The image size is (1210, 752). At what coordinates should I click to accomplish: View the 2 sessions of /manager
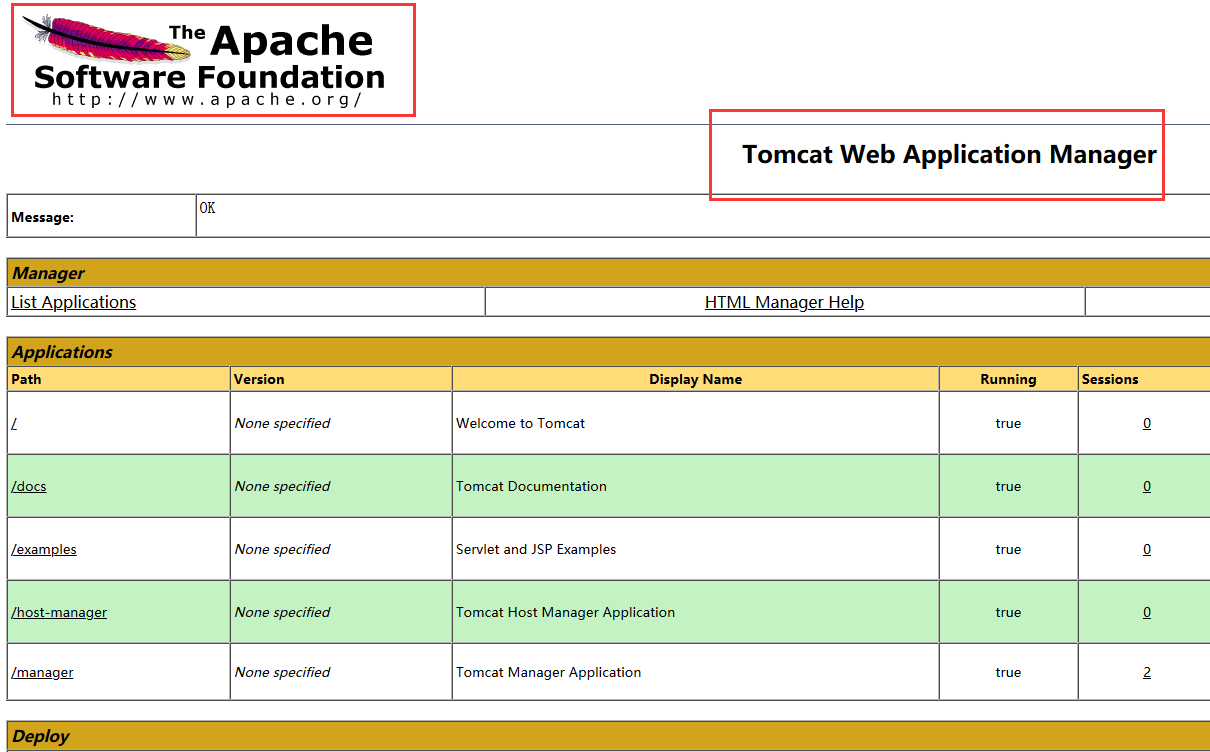pyautogui.click(x=1147, y=672)
